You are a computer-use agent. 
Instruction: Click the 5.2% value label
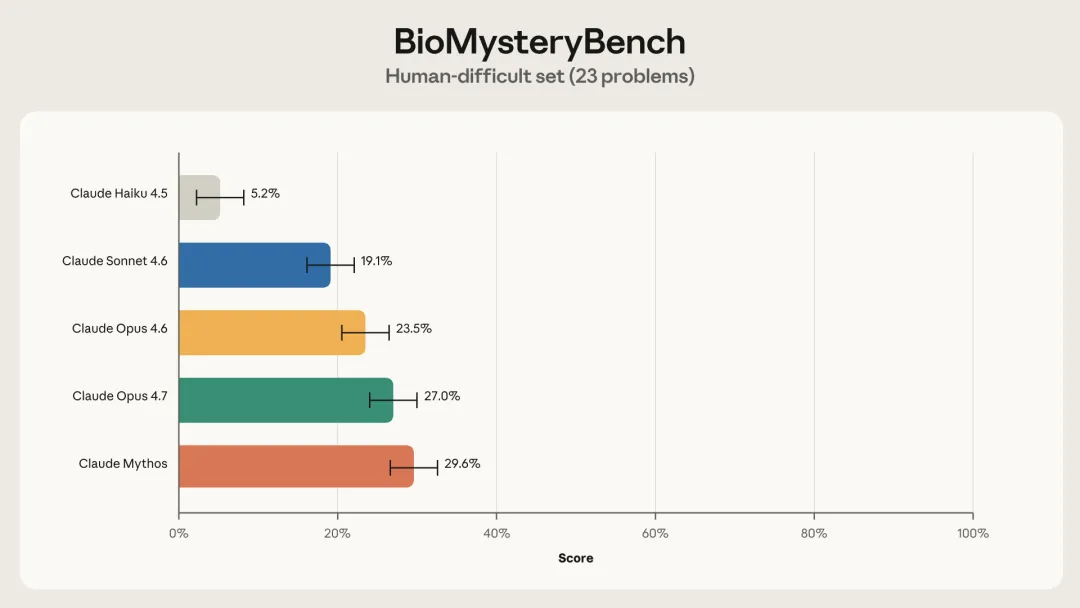click(x=265, y=194)
